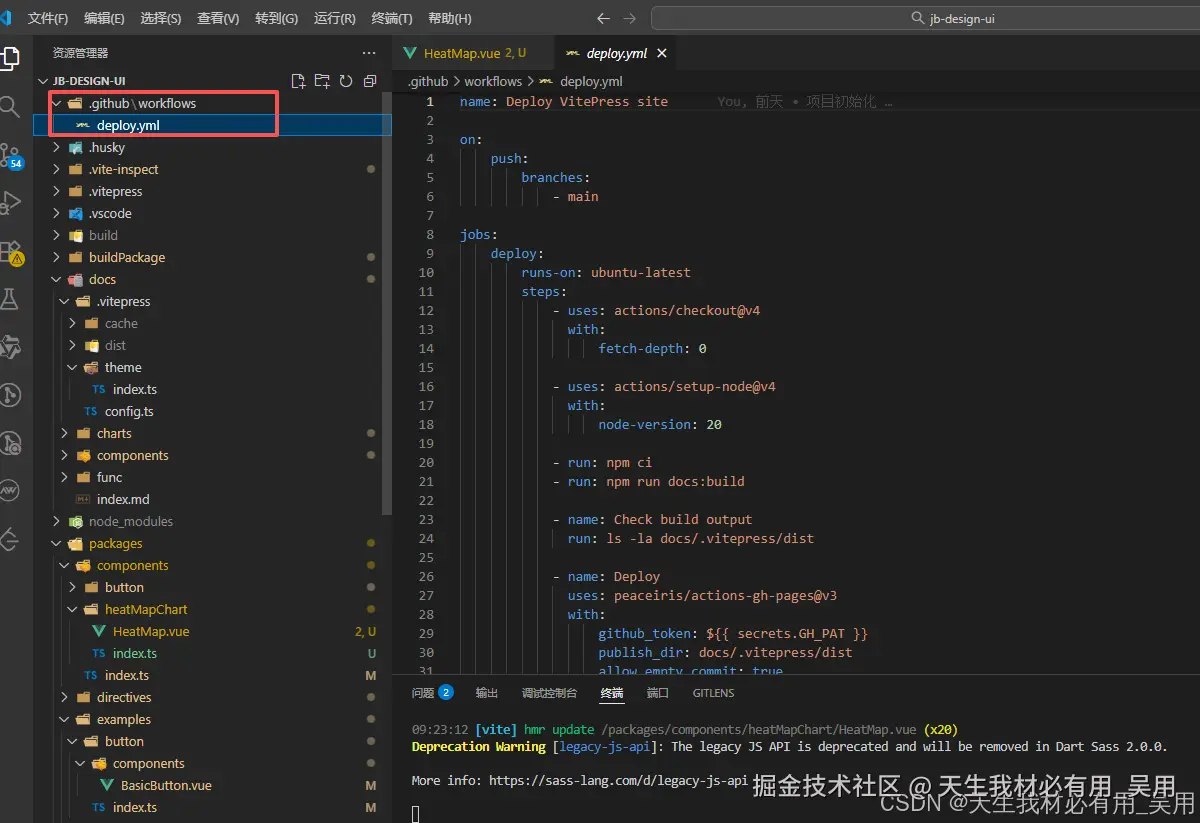
Task: Open Source Control view with 54 badge
Action: point(10,155)
